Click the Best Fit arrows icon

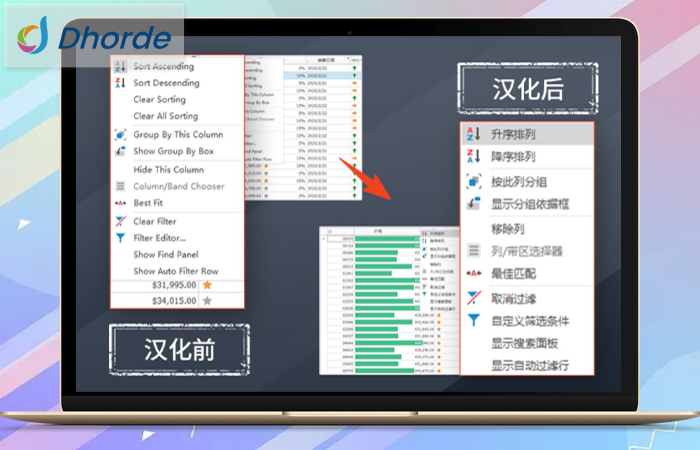click(x=120, y=203)
